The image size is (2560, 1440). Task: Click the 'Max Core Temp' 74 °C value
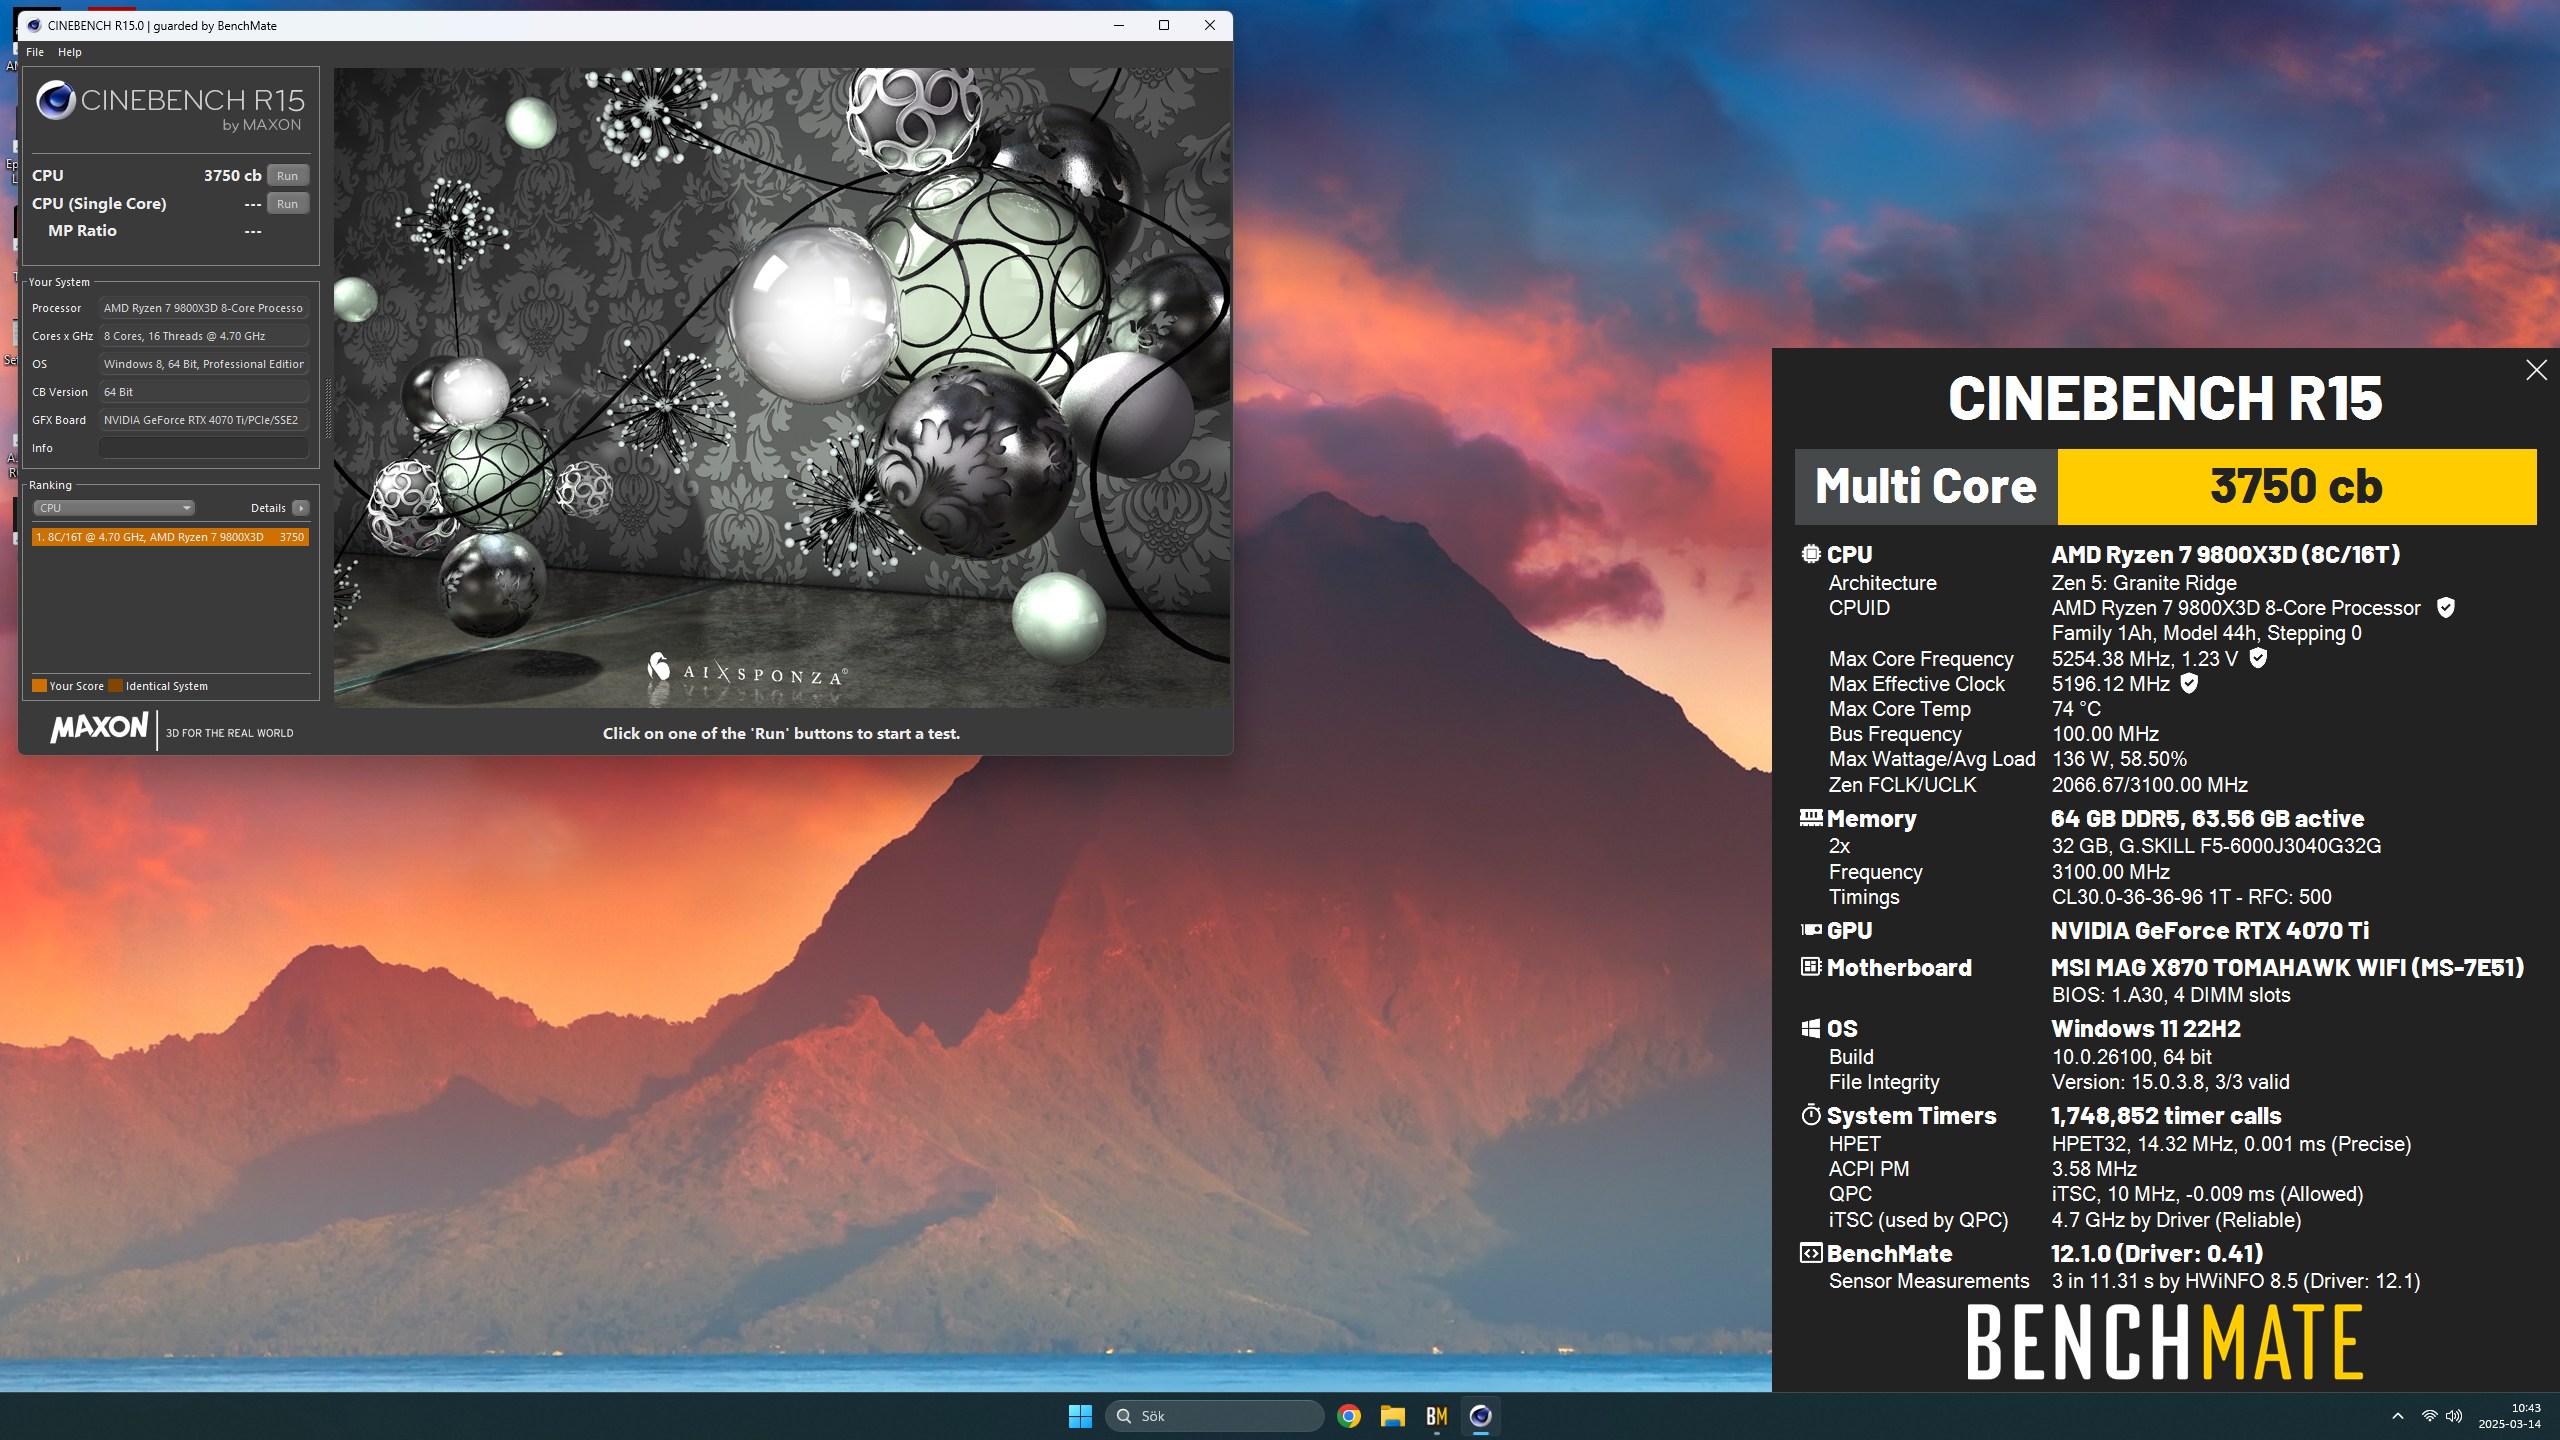(x=2076, y=709)
